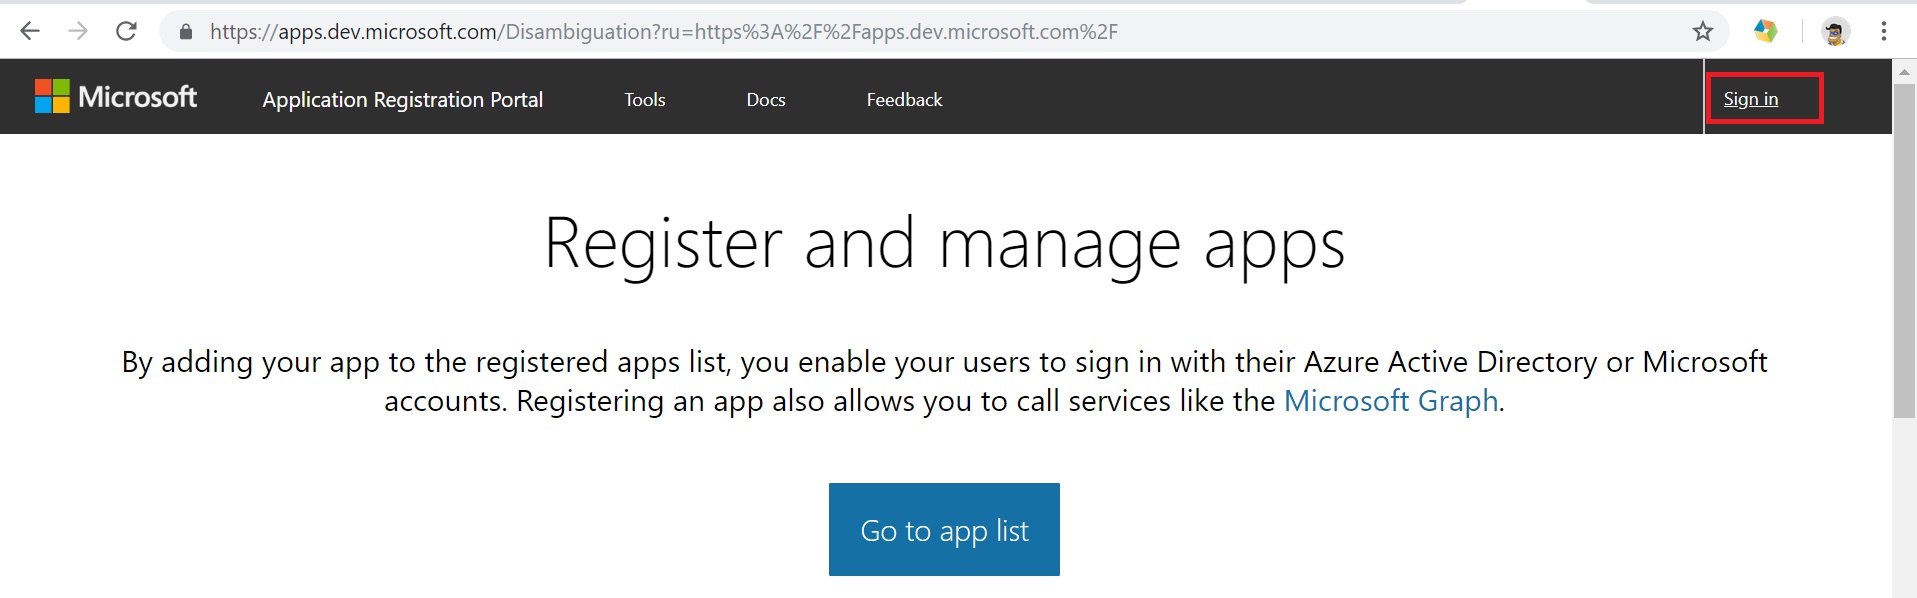Click the scrollbar up arrow
The height and width of the screenshot is (598, 1917).
(1904, 71)
